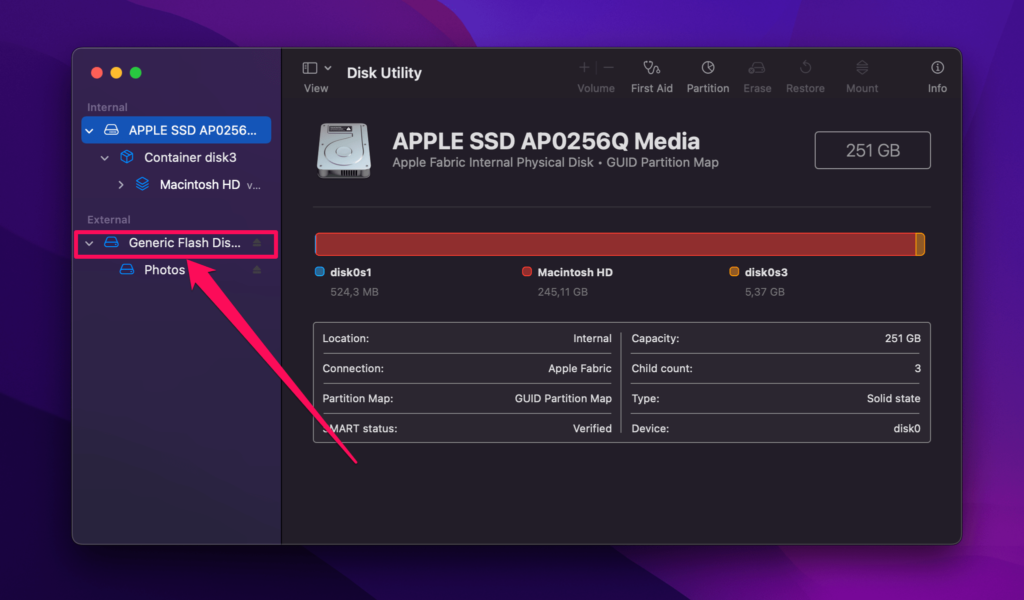
Task: Click the red Macintosh HD usage bar
Action: (x=615, y=244)
